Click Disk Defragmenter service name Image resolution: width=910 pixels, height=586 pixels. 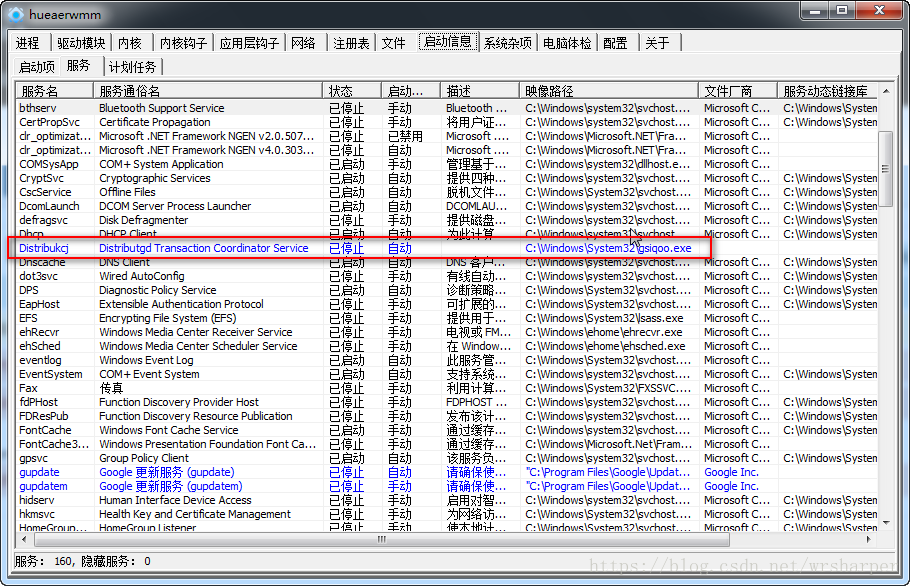click(x=143, y=220)
